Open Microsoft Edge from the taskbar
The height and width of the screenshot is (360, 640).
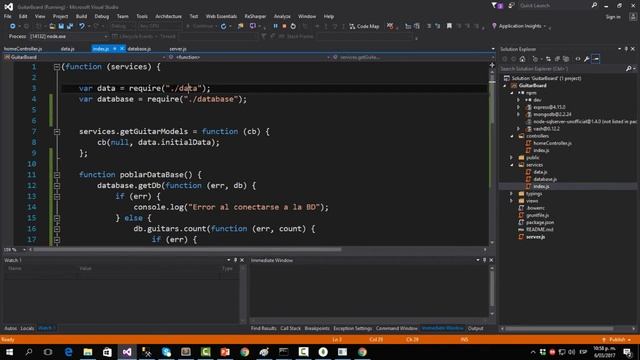point(68,352)
